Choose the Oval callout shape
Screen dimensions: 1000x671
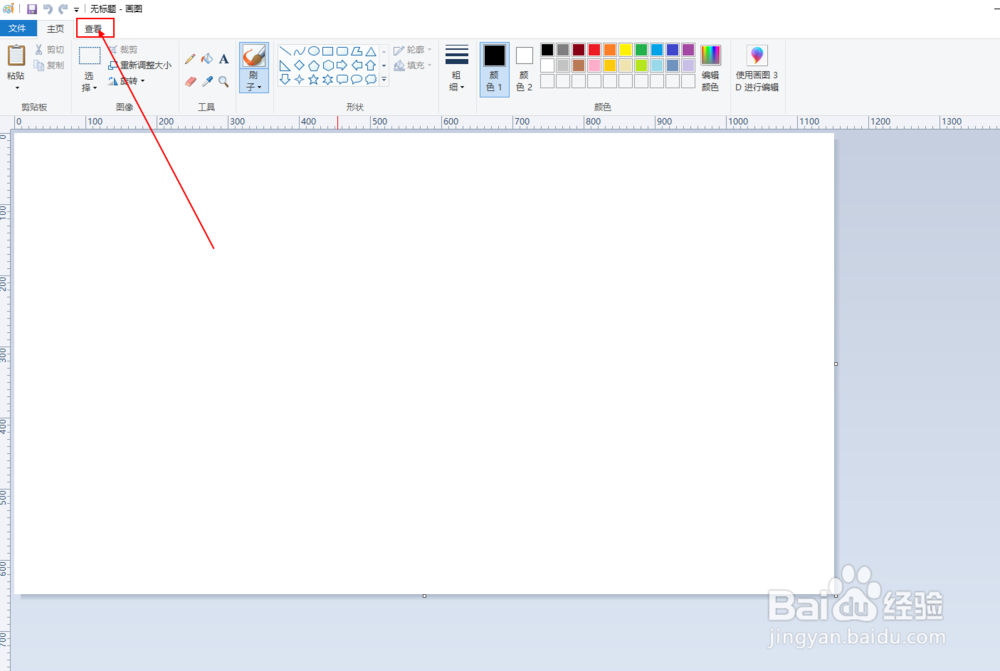pyautogui.click(x=357, y=79)
